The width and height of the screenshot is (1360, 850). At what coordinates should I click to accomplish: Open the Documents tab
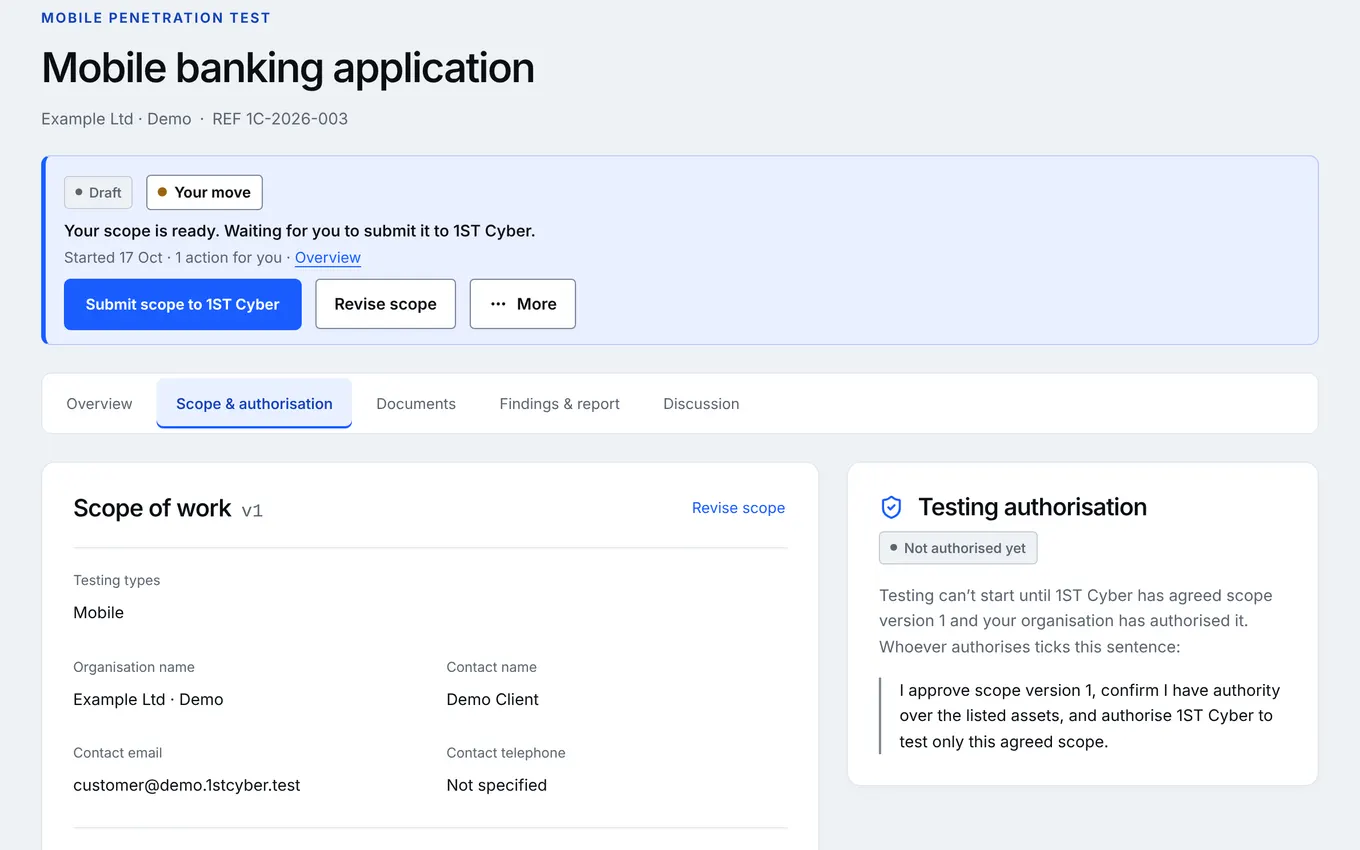[416, 404]
